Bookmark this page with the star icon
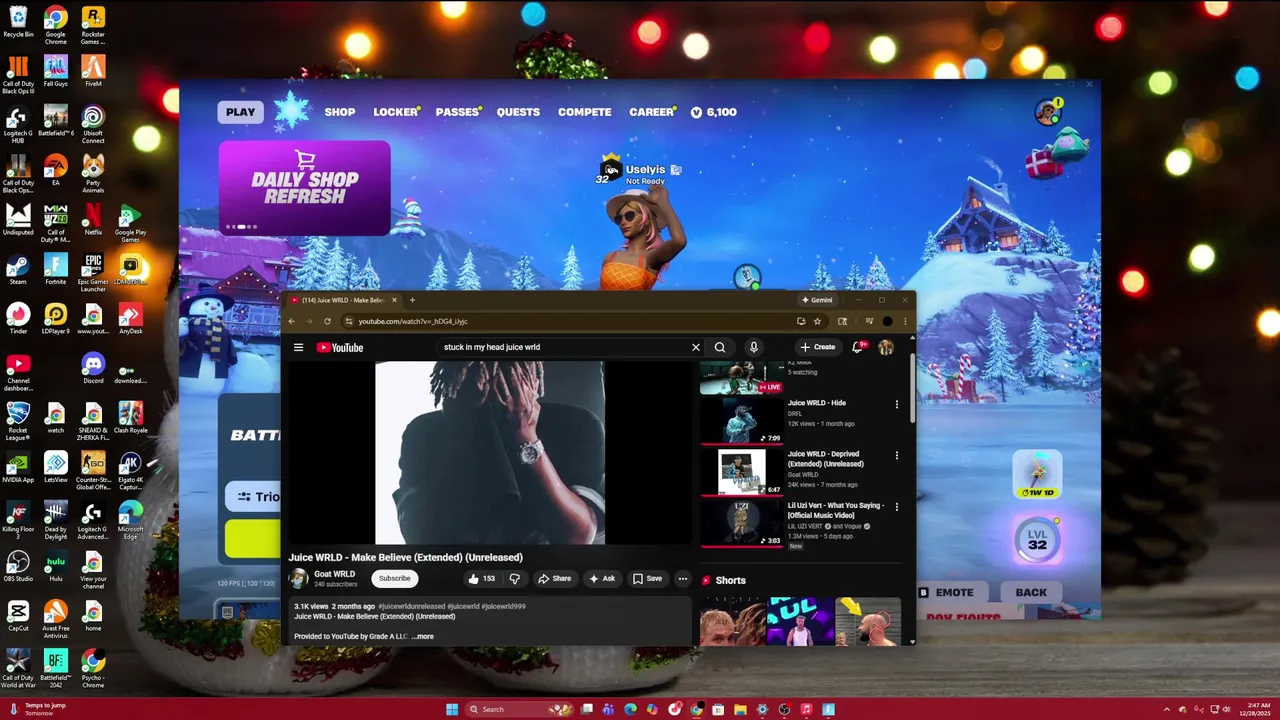 [818, 321]
